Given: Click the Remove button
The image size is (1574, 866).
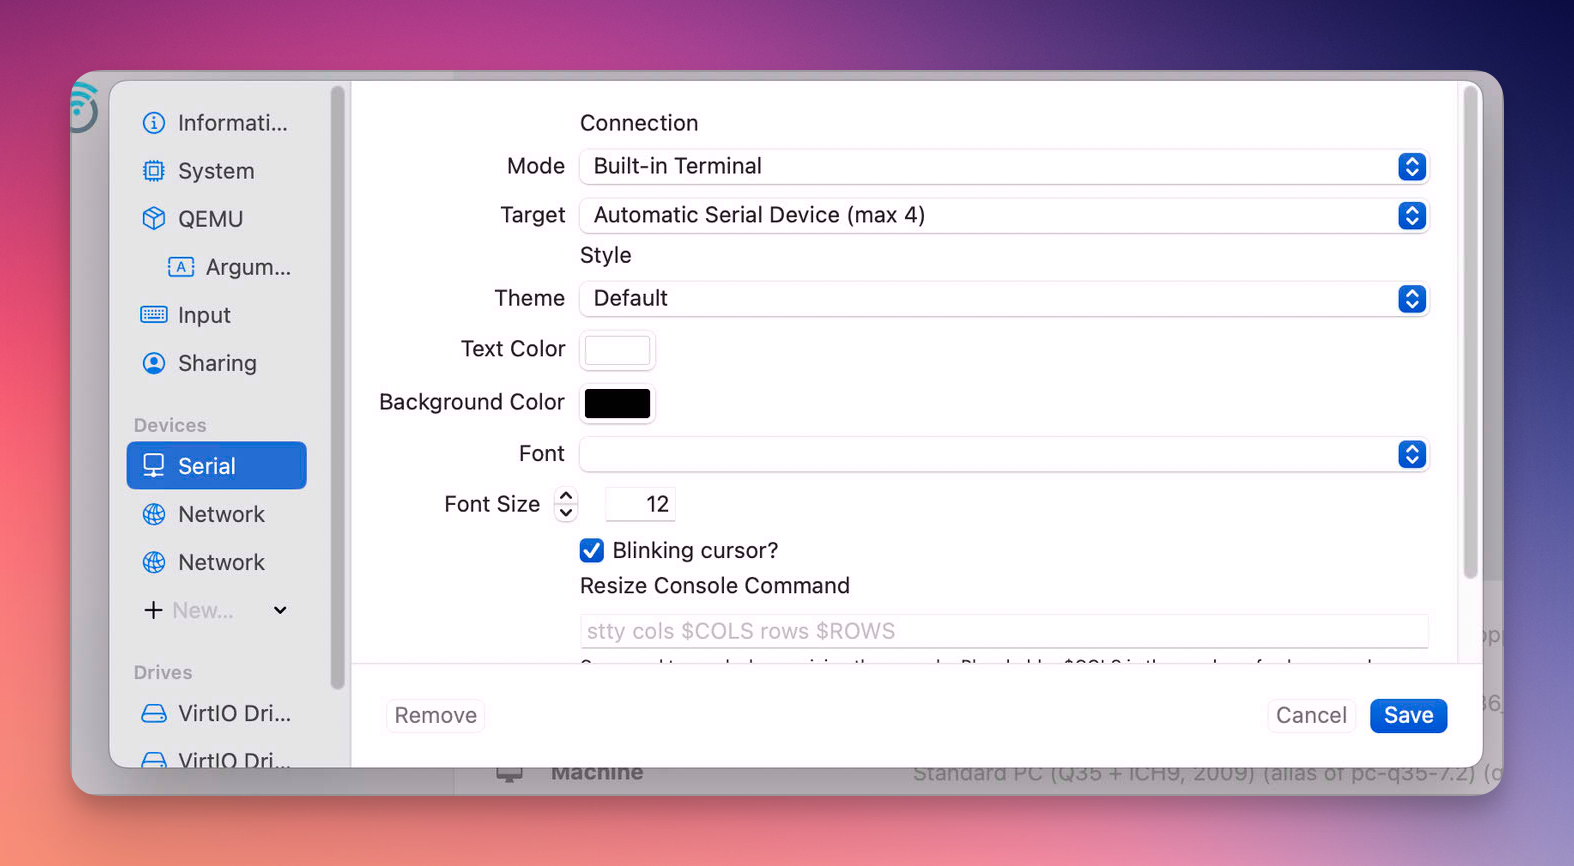Looking at the screenshot, I should [x=435, y=715].
